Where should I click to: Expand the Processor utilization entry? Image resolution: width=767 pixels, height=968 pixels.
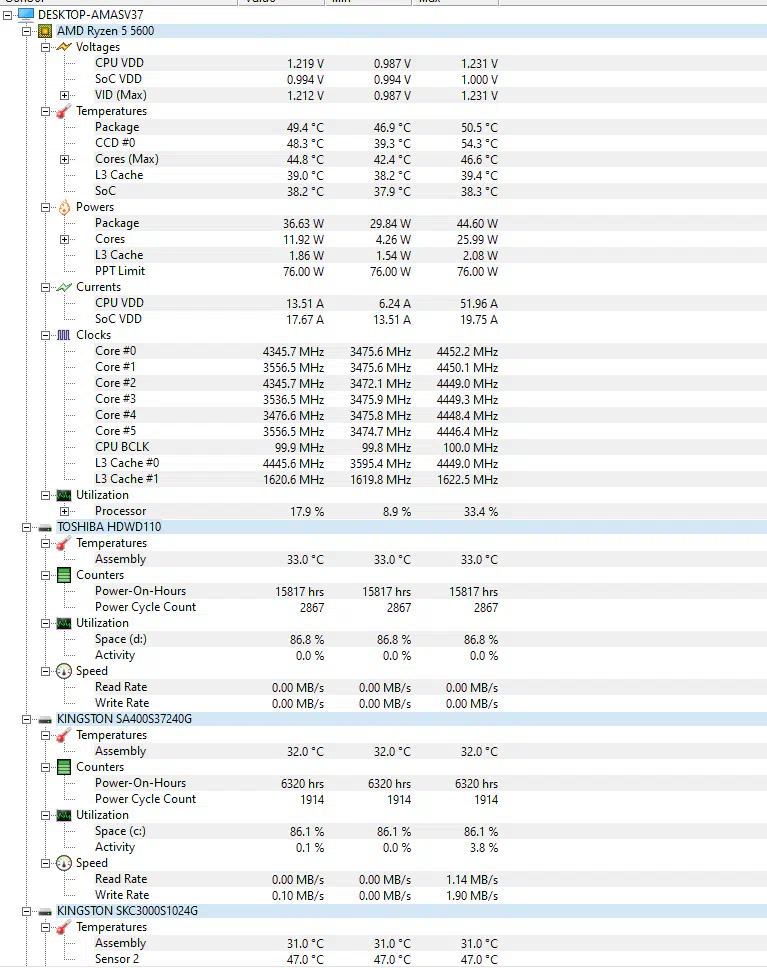tap(64, 511)
